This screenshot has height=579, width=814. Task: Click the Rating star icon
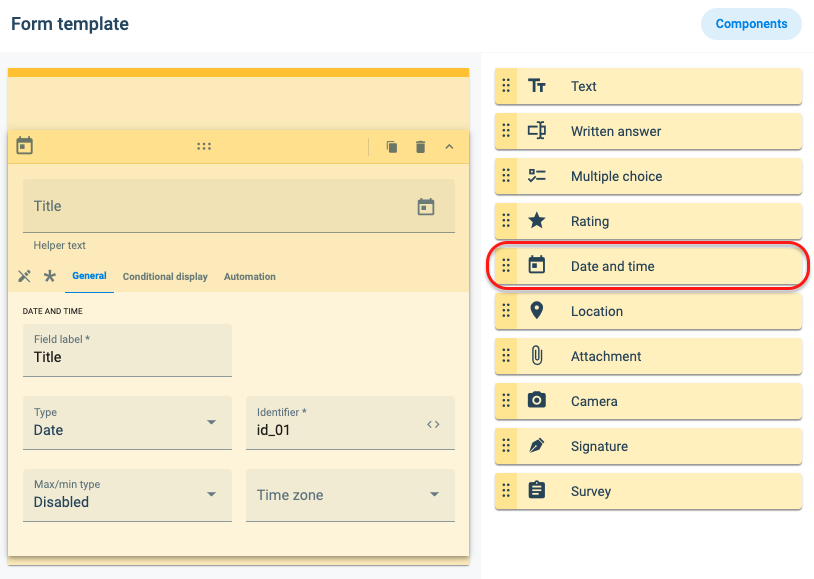coord(537,221)
